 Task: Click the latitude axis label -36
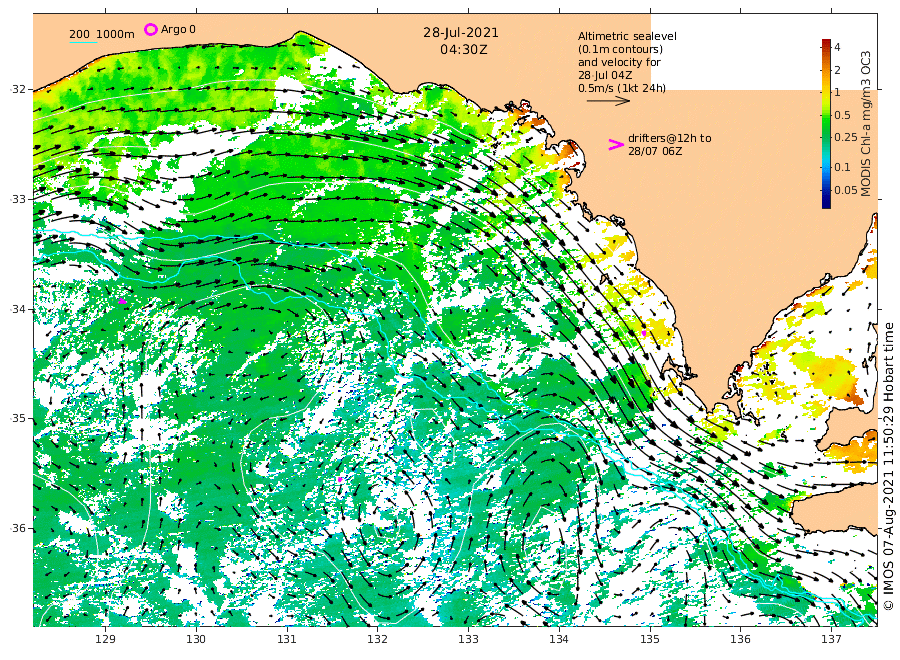(18, 528)
